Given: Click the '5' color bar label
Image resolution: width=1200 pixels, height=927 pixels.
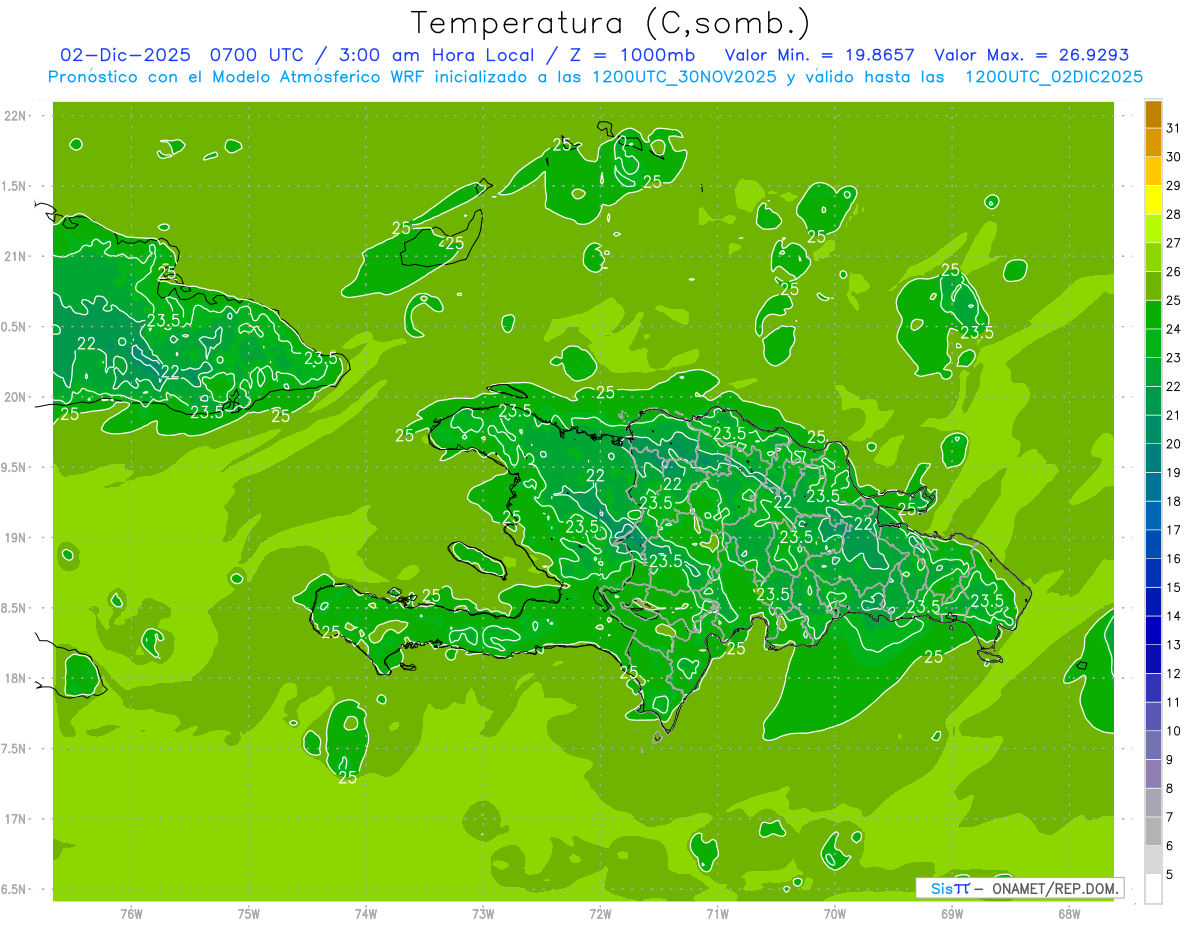Looking at the screenshot, I should (x=1170, y=874).
